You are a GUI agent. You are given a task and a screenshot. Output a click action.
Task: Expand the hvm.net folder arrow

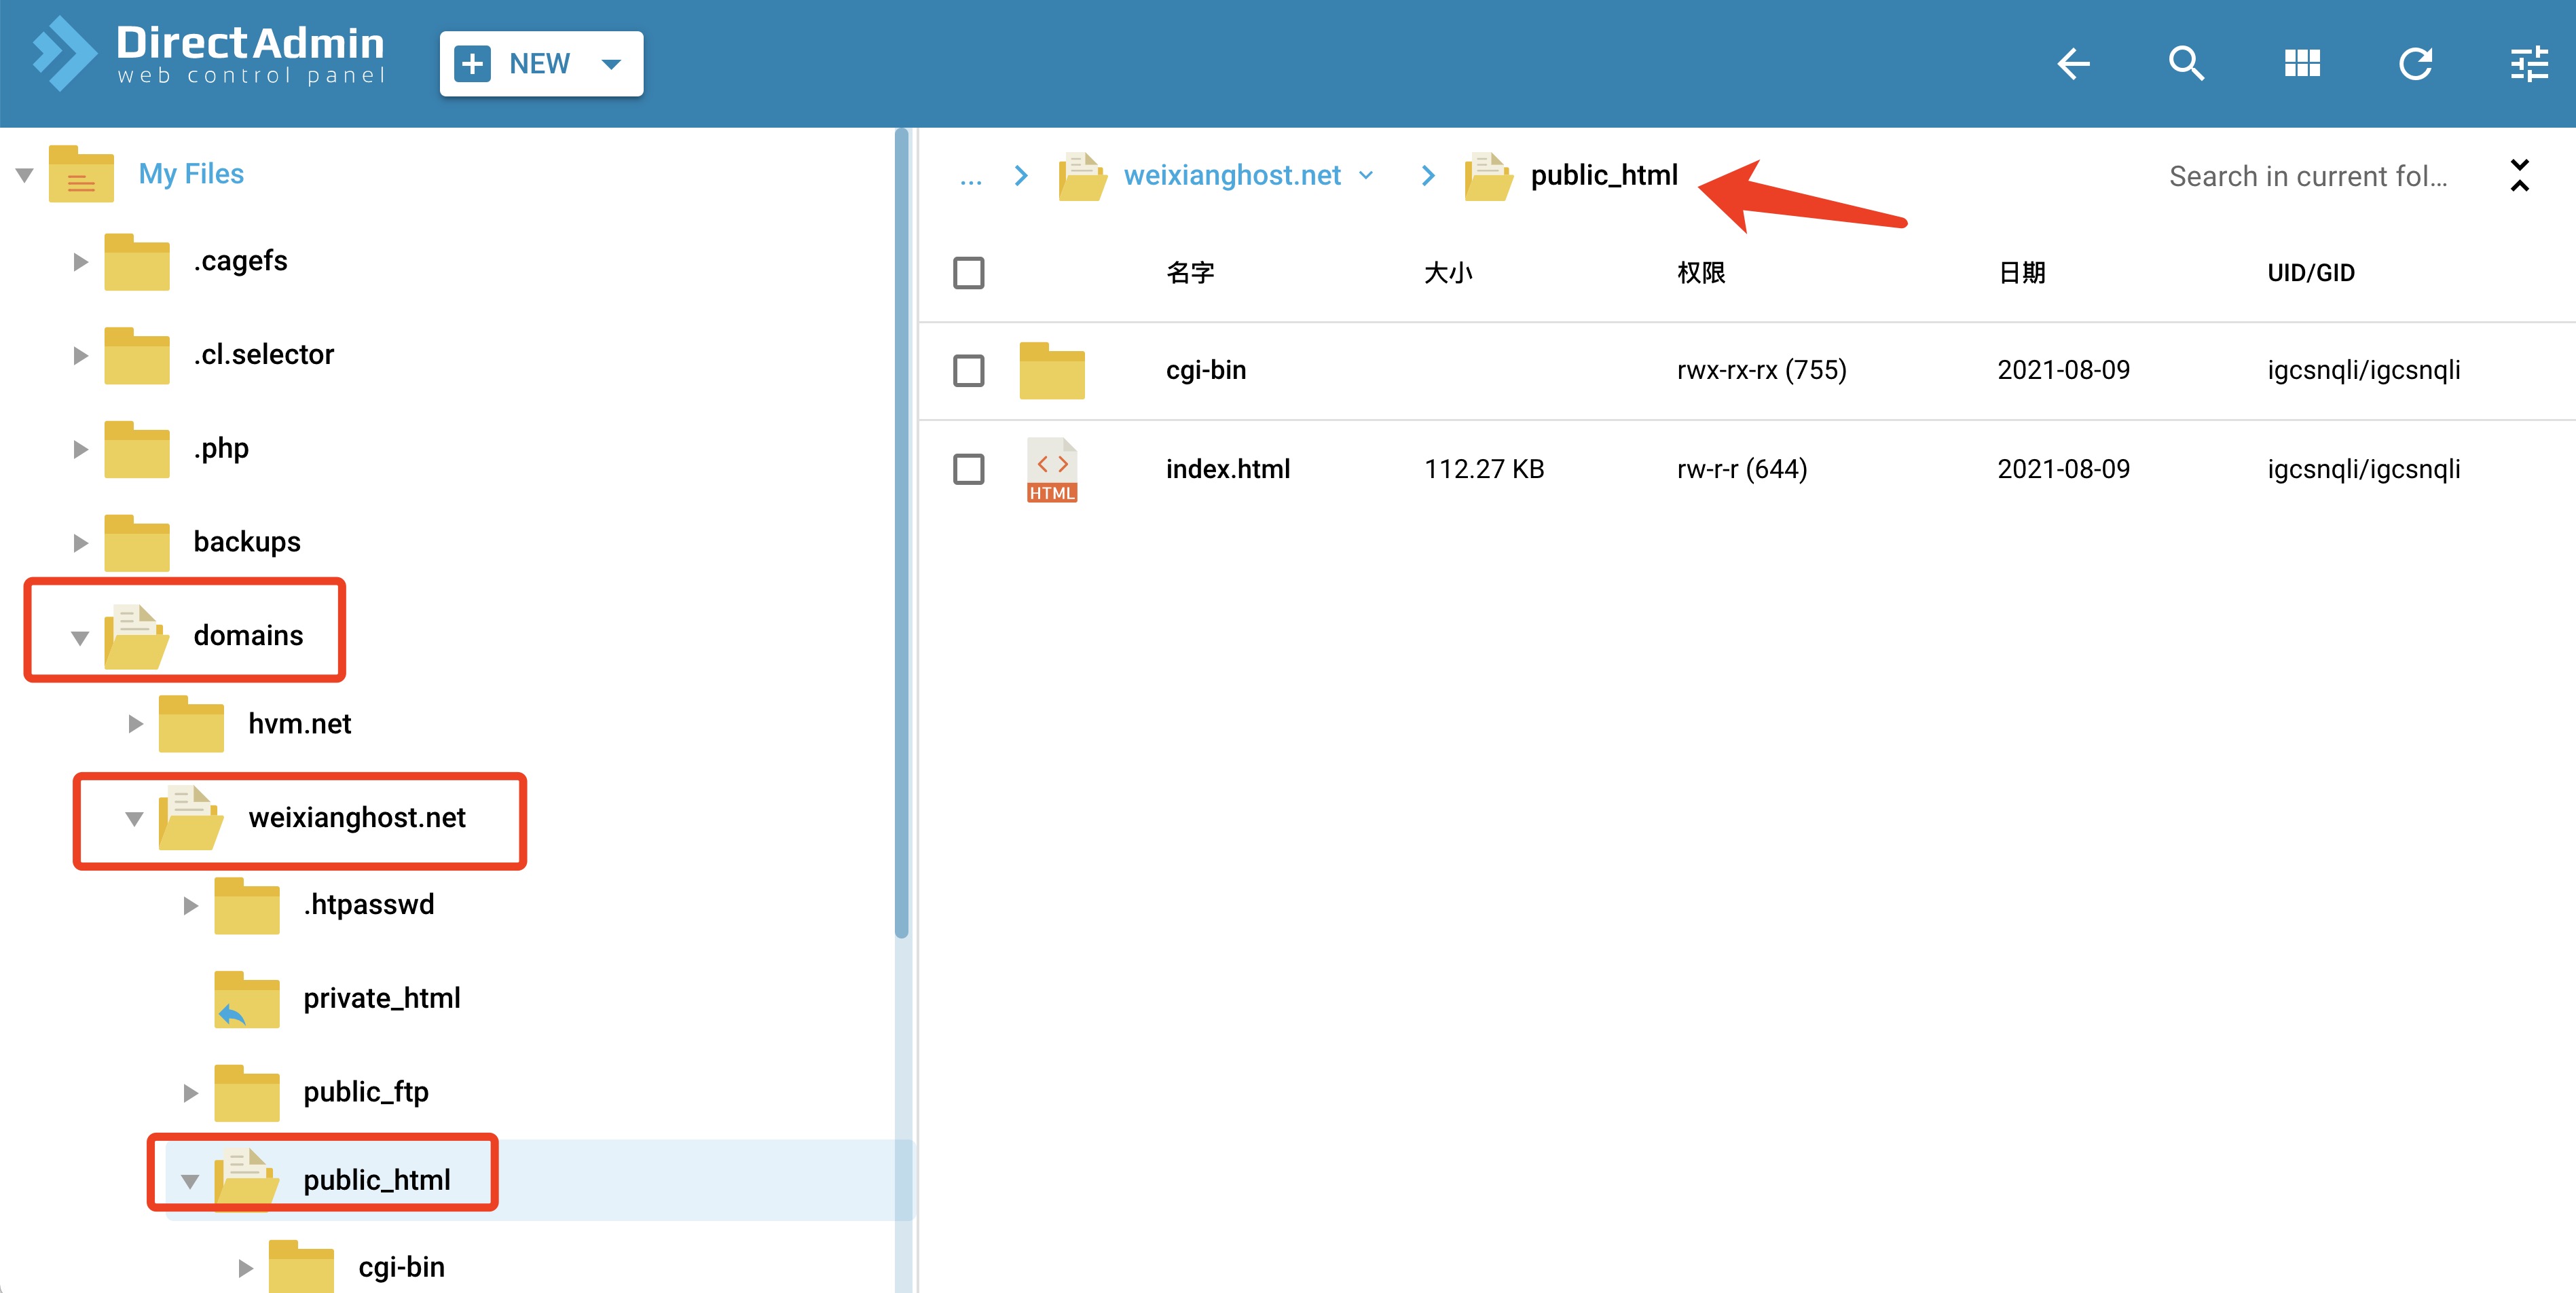[x=135, y=724]
